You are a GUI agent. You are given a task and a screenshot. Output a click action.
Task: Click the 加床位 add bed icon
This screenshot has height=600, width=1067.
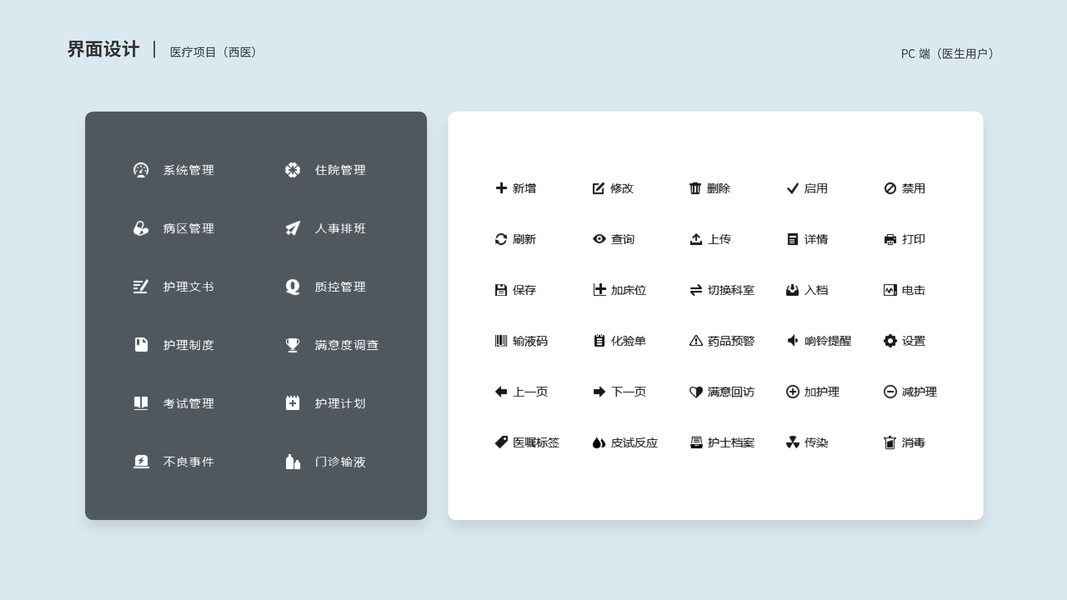pos(599,290)
